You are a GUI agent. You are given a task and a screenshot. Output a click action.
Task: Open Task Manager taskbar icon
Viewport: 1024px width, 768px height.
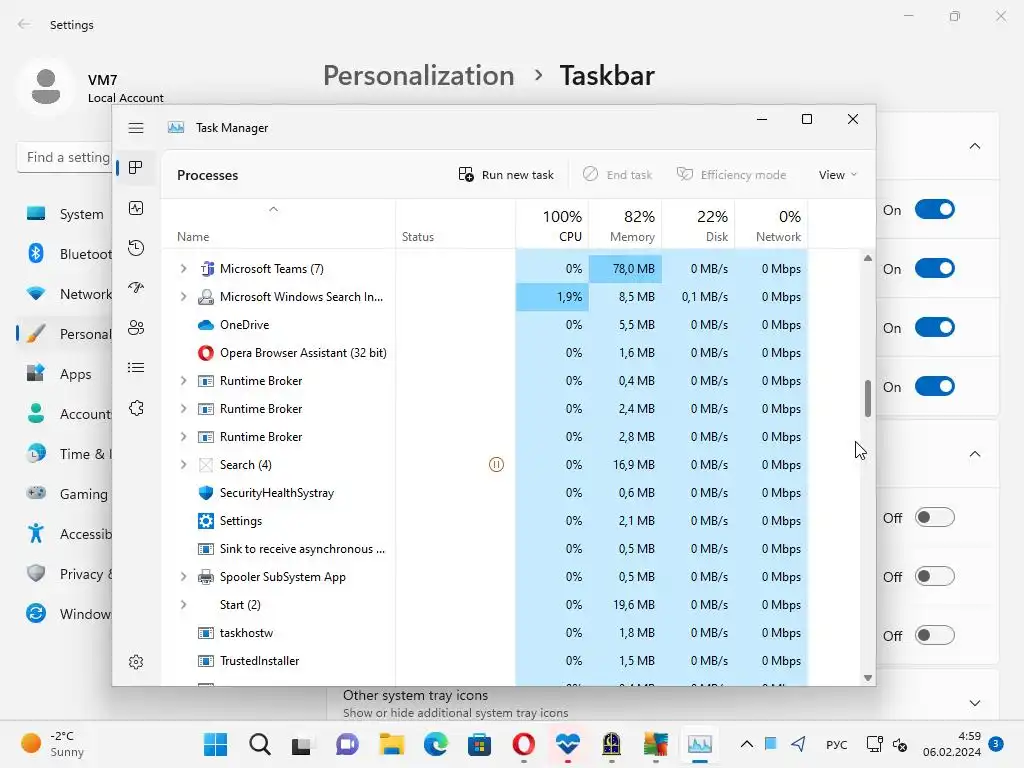click(x=699, y=744)
